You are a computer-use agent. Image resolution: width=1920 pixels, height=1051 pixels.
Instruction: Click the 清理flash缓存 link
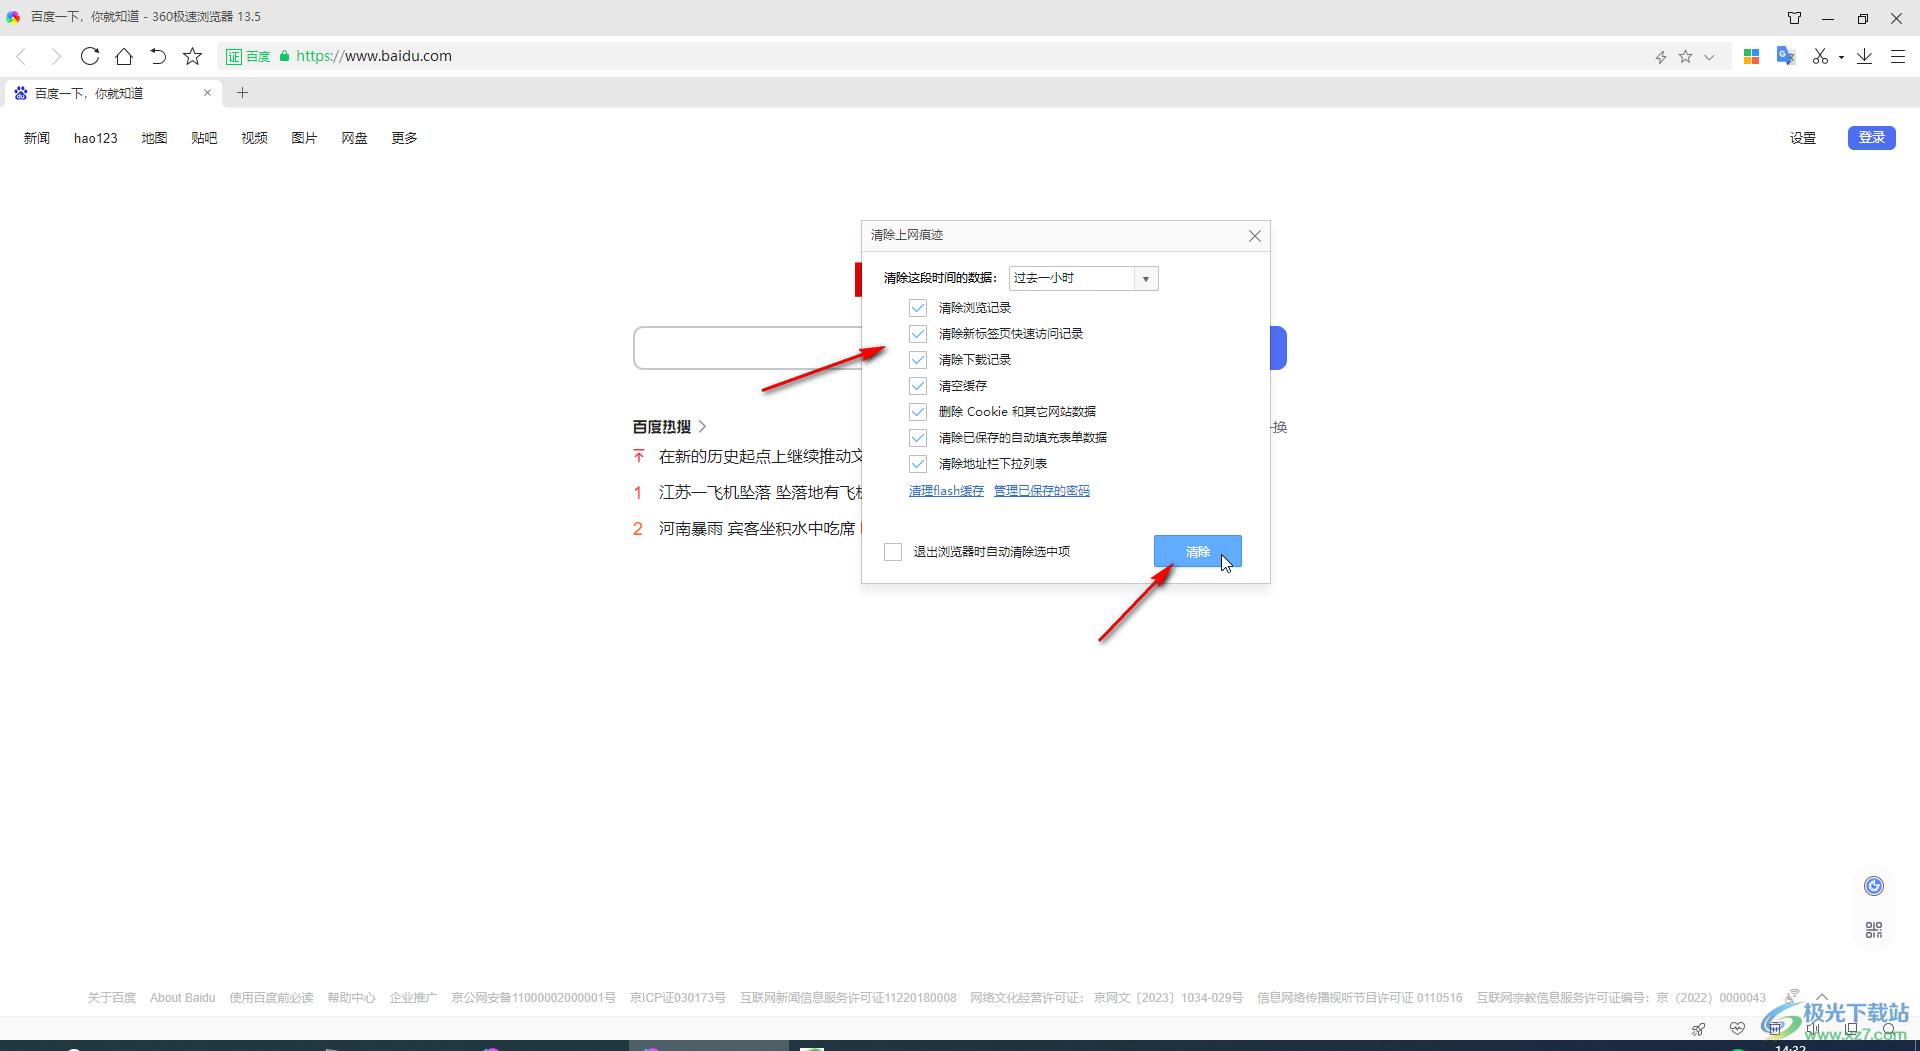[946, 491]
